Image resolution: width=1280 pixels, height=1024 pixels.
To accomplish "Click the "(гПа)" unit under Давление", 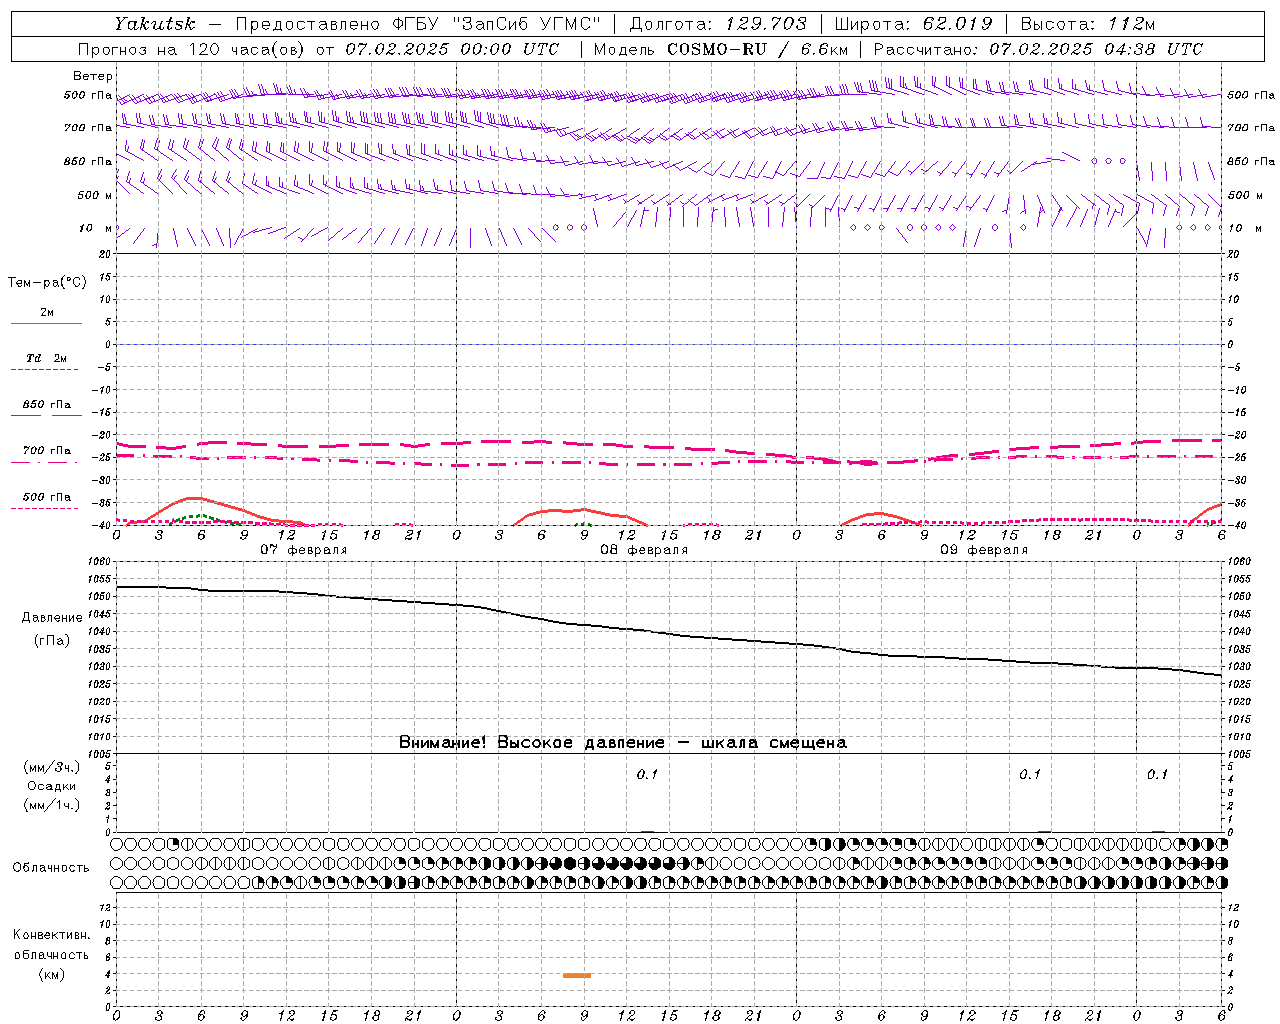I will pyautogui.click(x=51, y=641).
